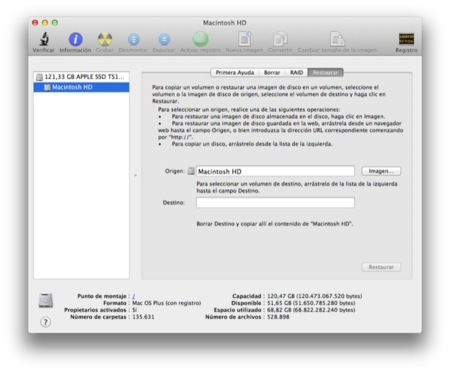This screenshot has width=450, height=372.
Task: Click the Restaurar button at bottom right
Action: 381,267
